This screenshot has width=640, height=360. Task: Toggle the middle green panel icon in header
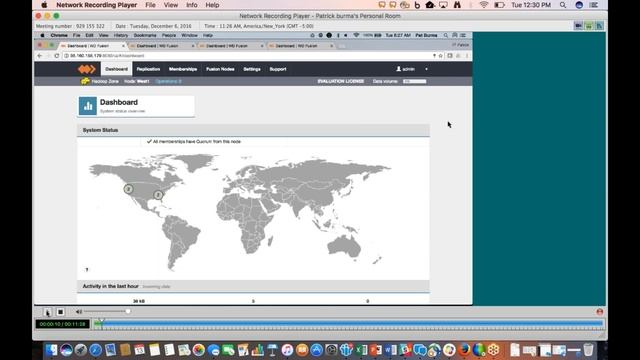[589, 26]
